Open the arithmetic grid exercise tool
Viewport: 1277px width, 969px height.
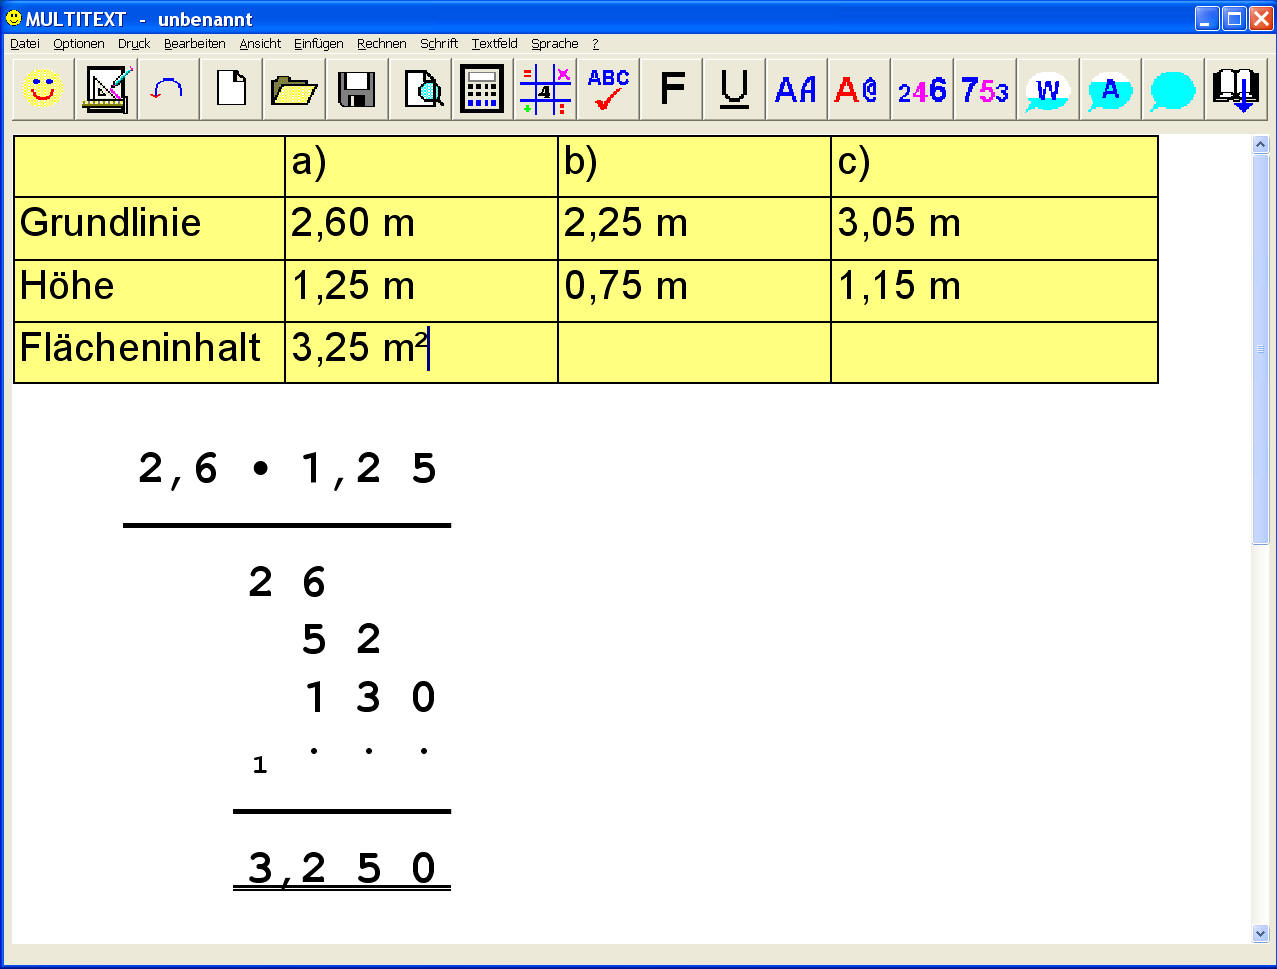[x=544, y=89]
